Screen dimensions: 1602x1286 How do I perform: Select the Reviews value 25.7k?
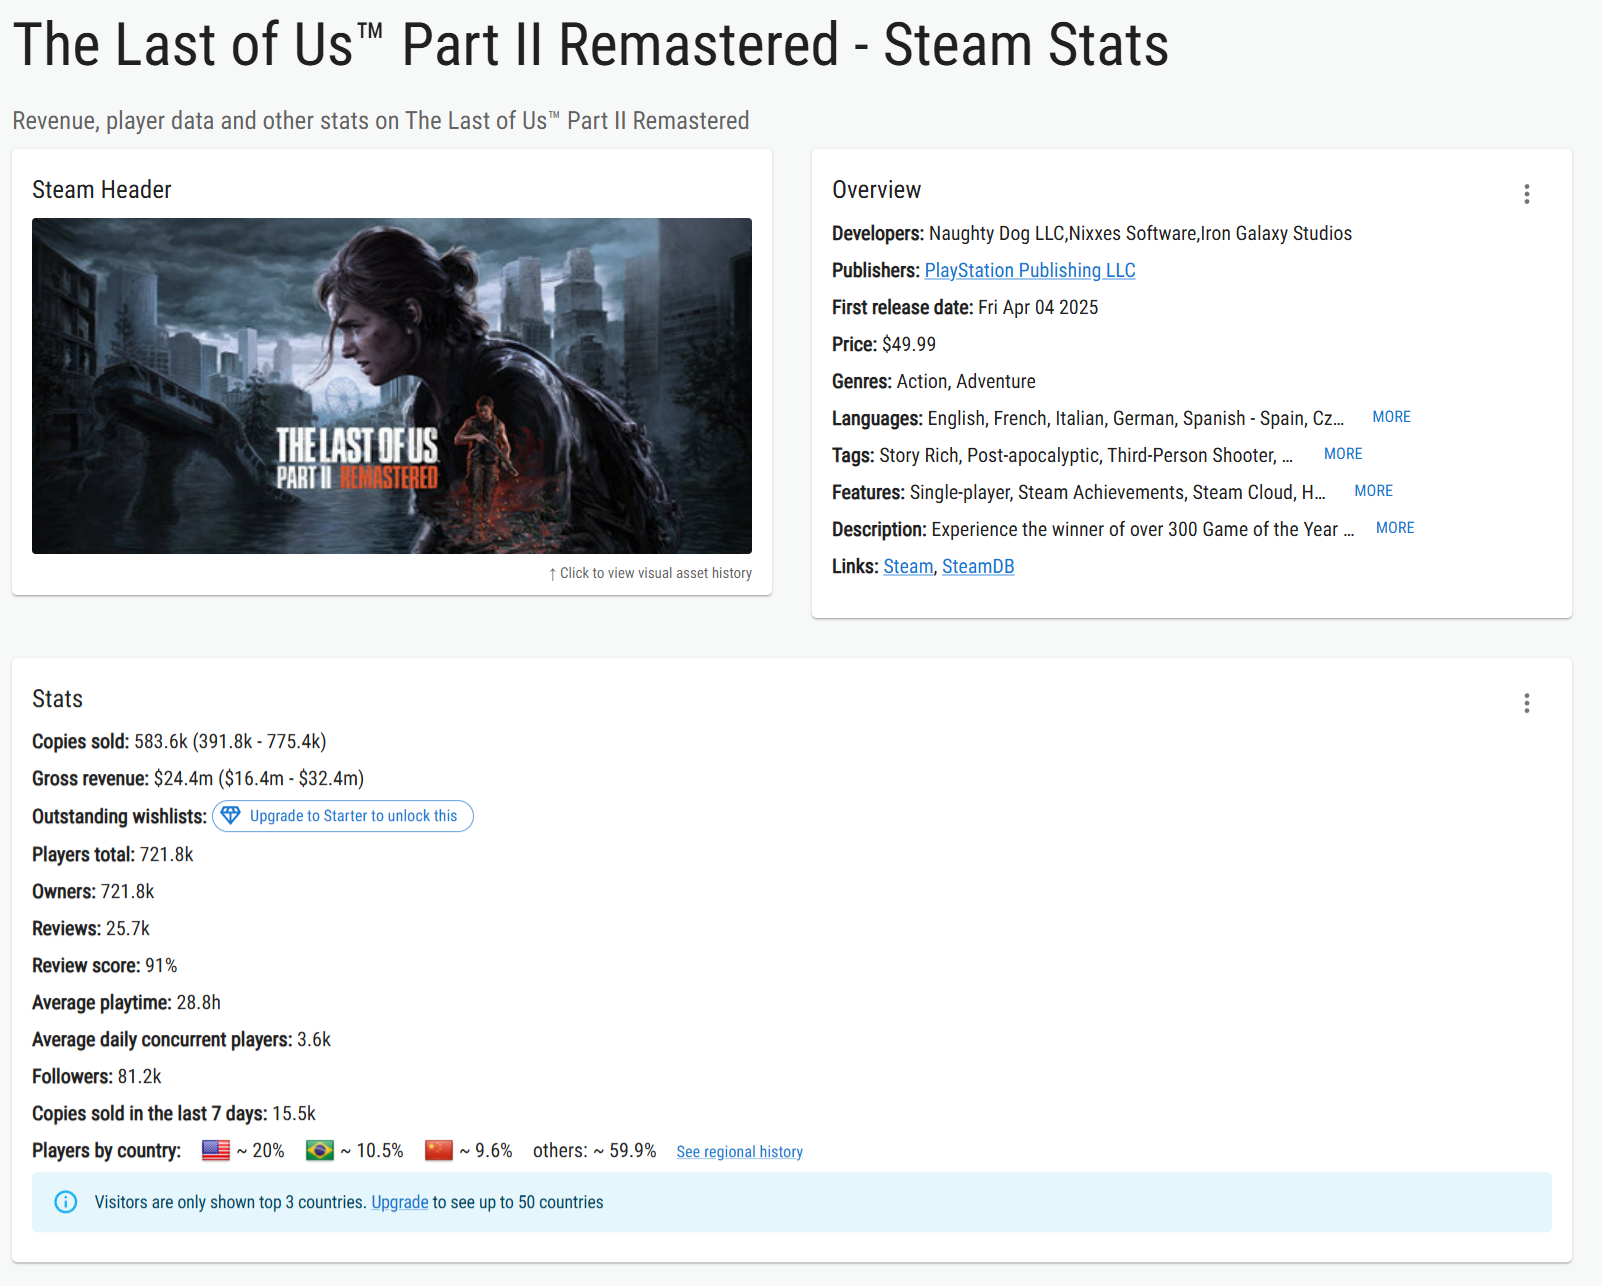point(128,928)
